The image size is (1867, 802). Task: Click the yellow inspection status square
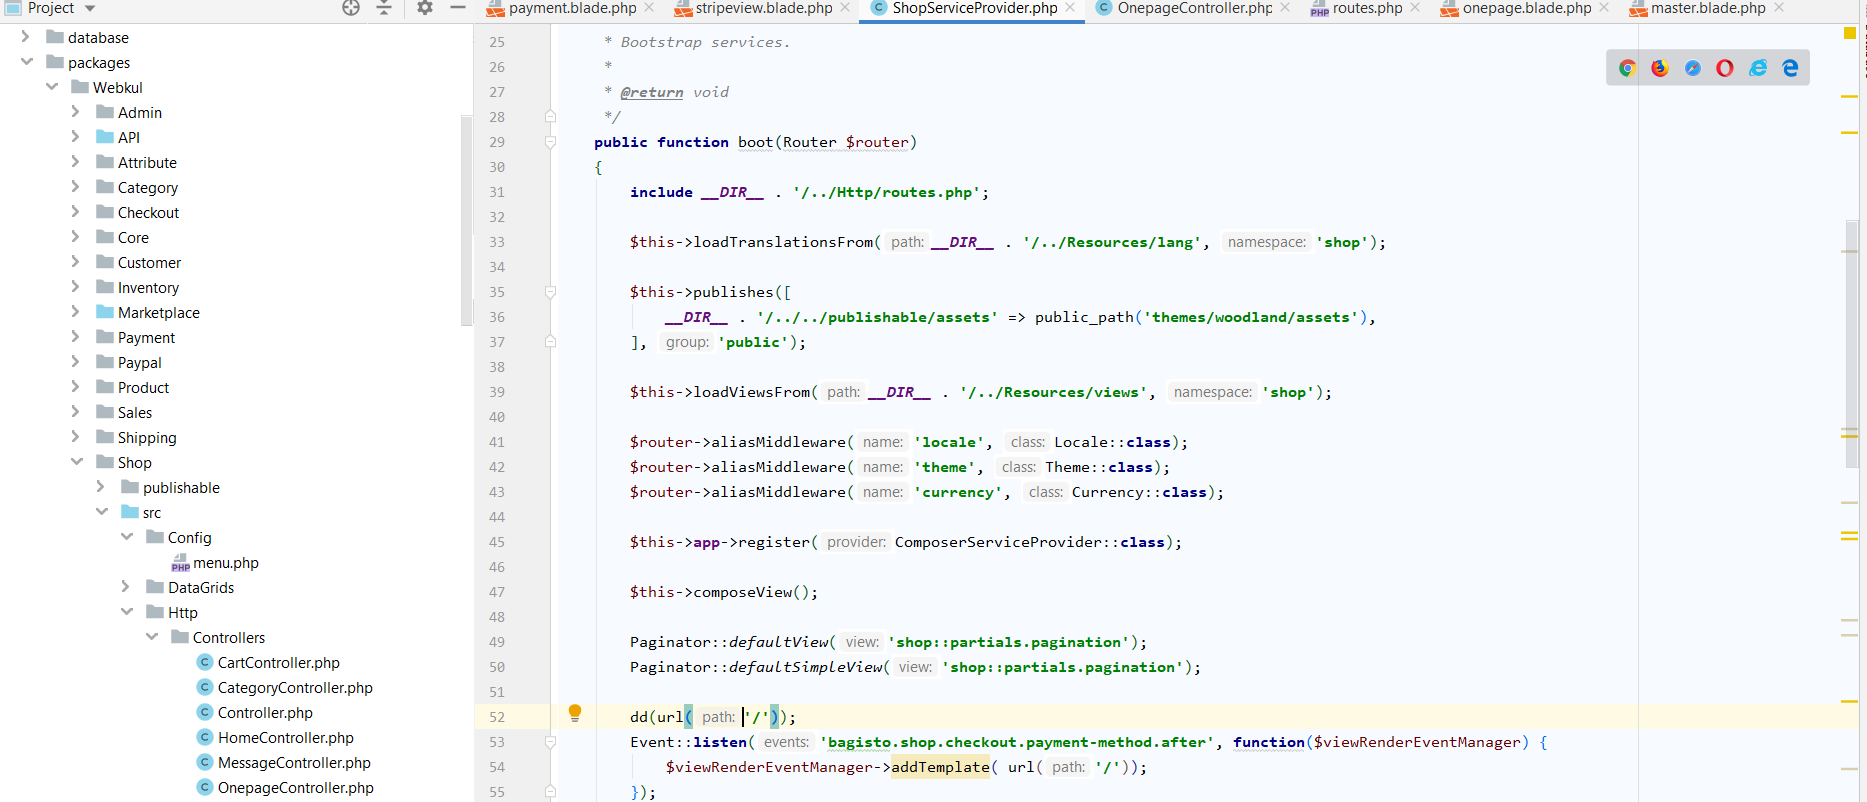click(1849, 33)
